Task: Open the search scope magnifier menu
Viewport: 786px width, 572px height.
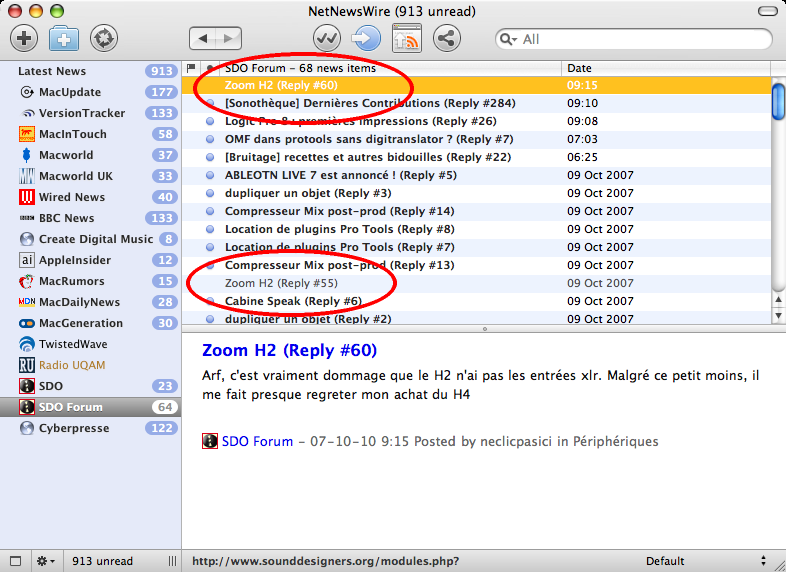Action: pyautogui.click(x=508, y=39)
